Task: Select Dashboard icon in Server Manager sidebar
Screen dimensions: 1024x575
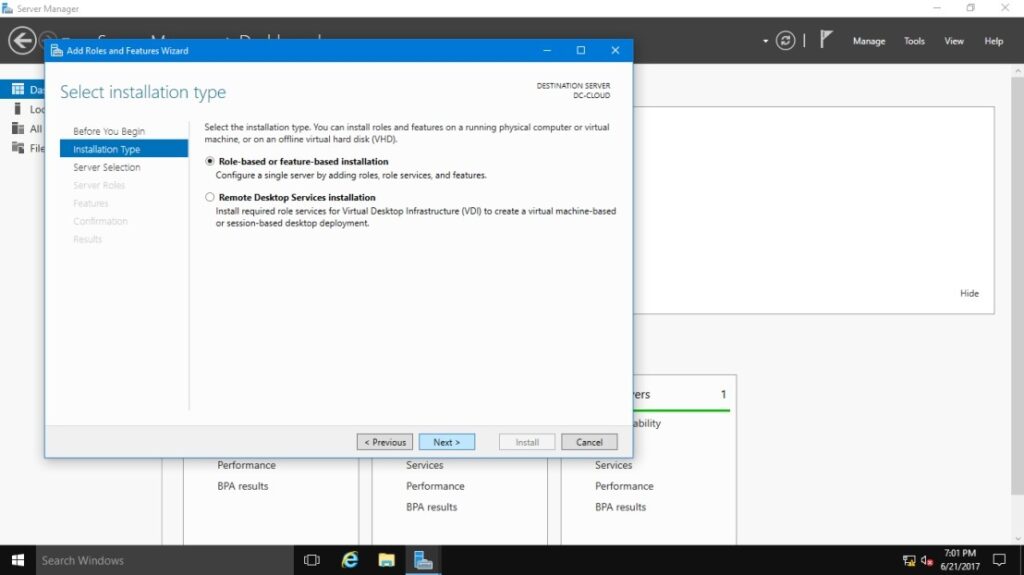Action: coord(18,90)
